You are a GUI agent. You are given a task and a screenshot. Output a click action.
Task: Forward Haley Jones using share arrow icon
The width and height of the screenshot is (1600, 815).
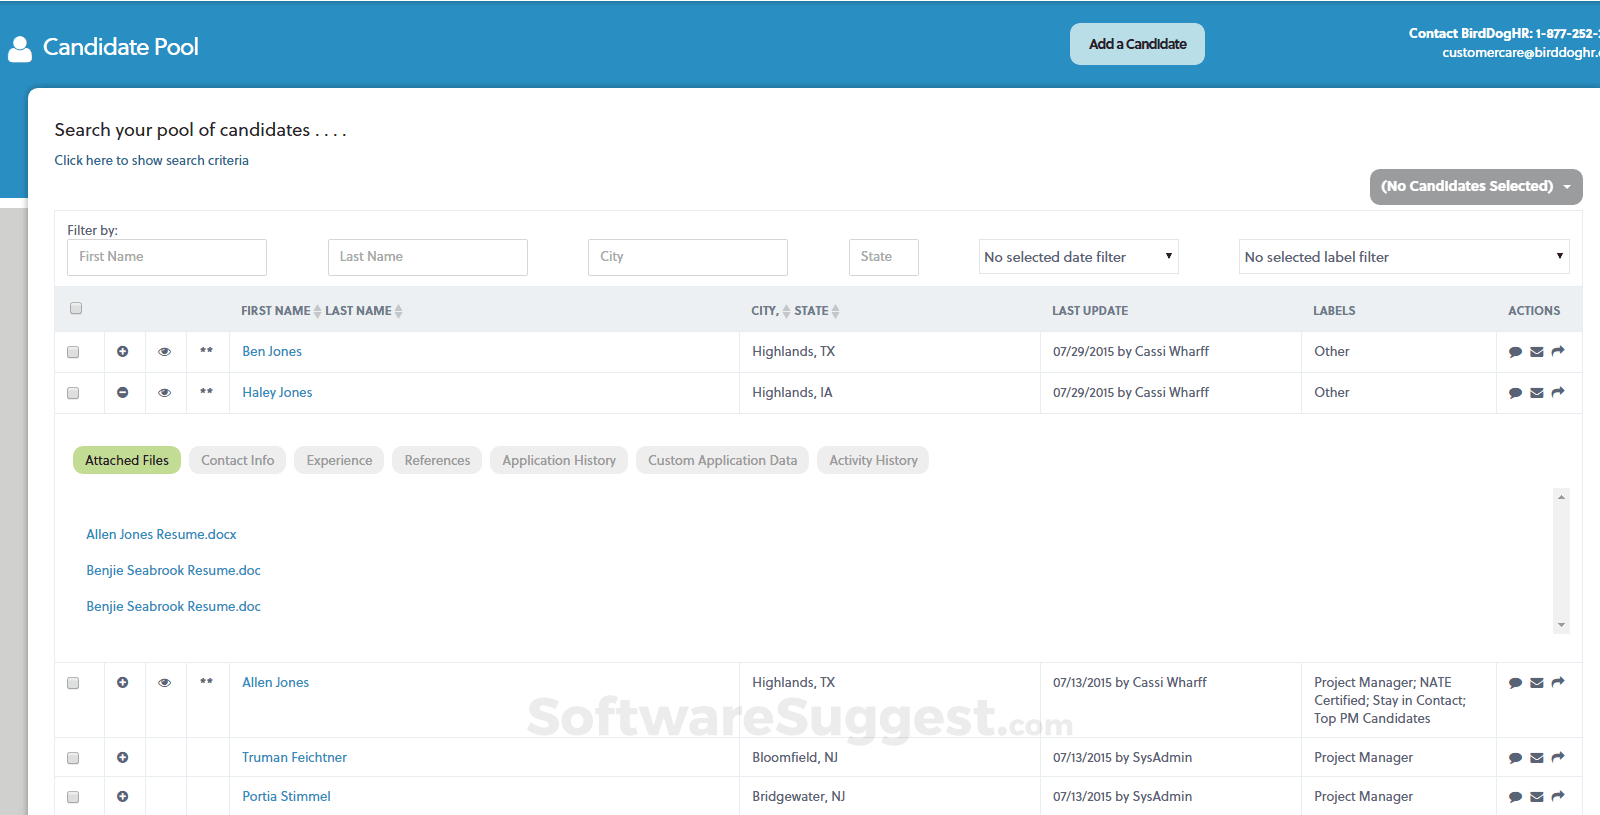pos(1558,392)
